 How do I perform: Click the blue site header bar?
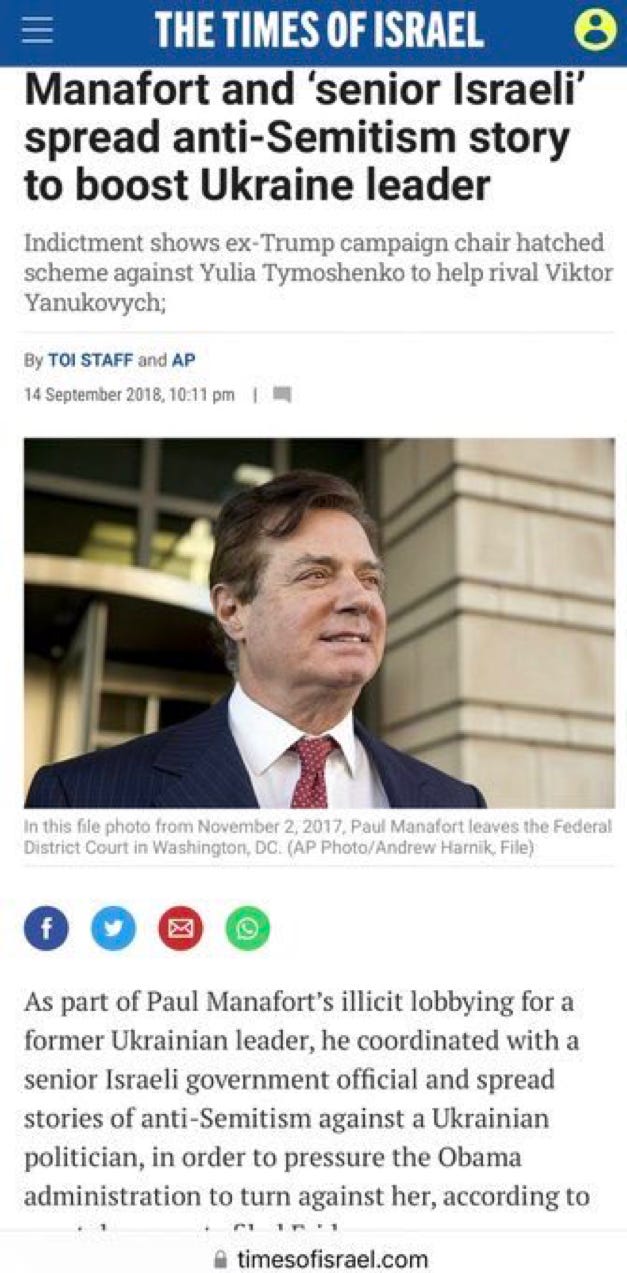point(313,32)
